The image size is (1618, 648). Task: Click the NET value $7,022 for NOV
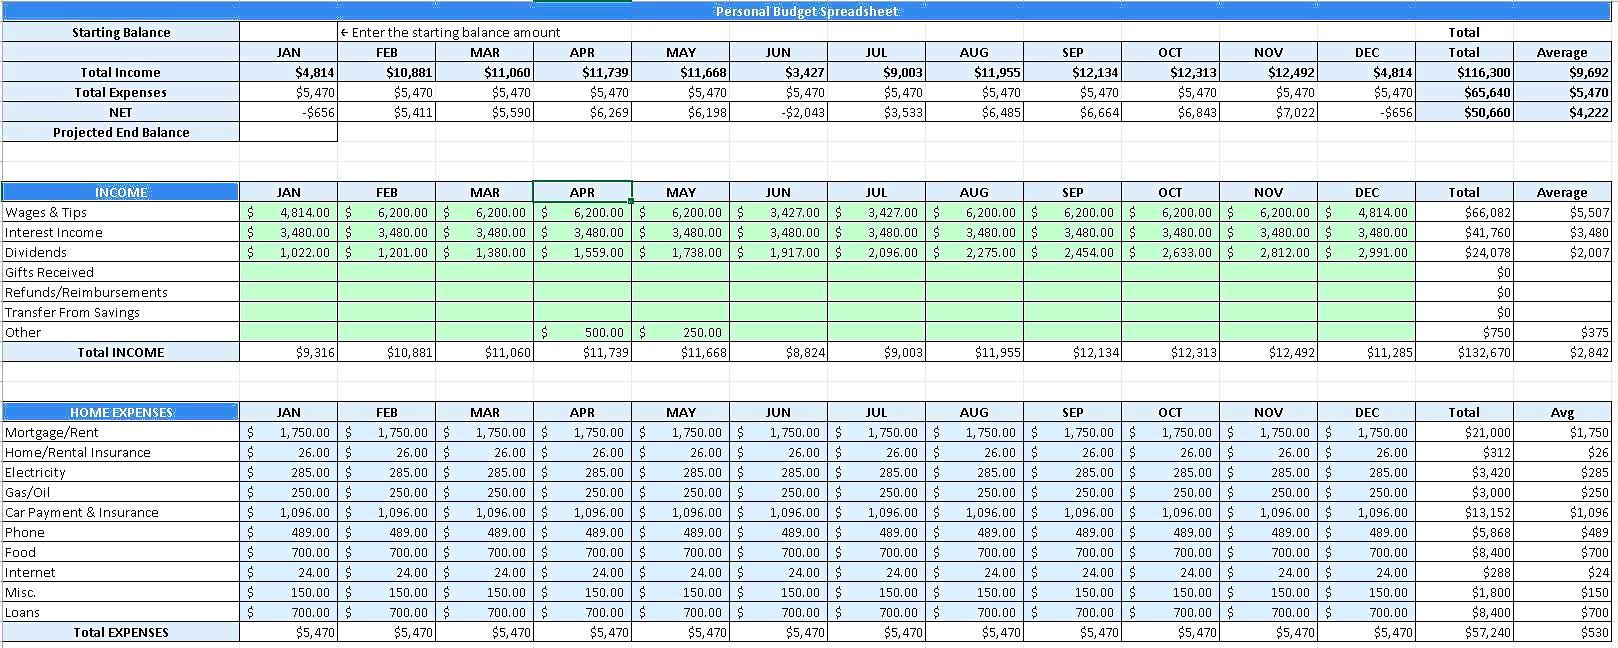(1268, 112)
